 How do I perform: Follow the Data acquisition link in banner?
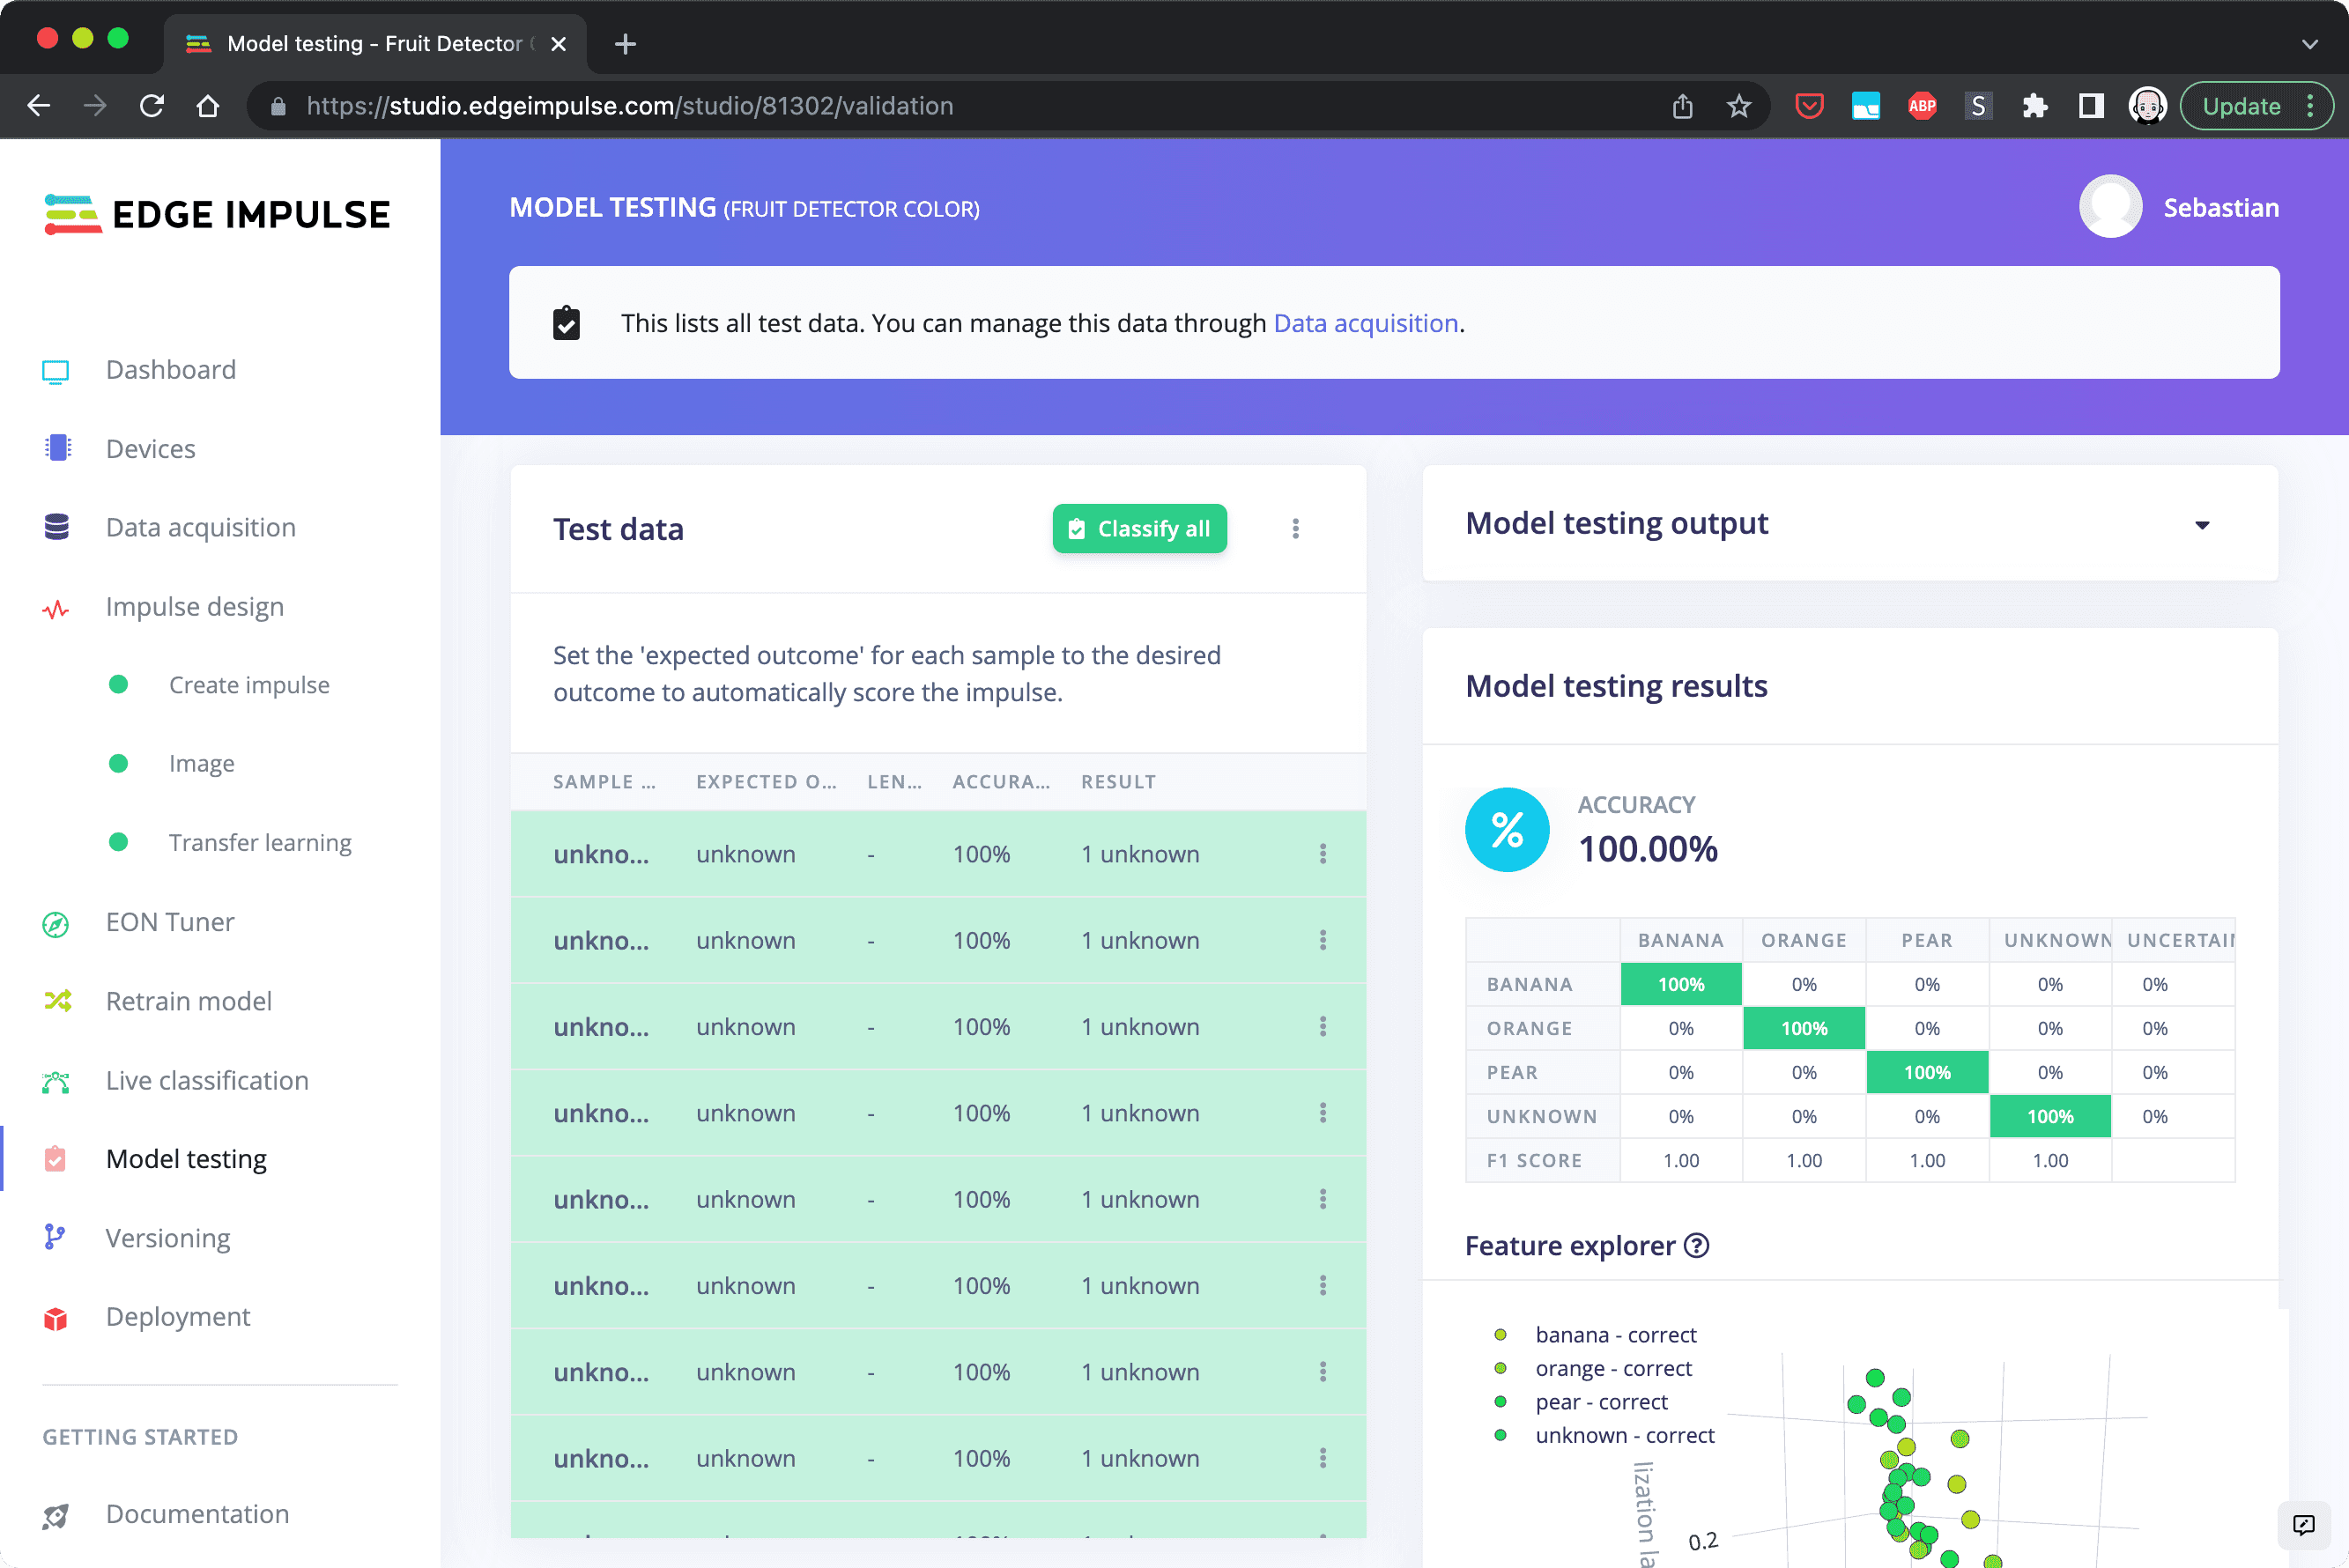coord(1365,323)
